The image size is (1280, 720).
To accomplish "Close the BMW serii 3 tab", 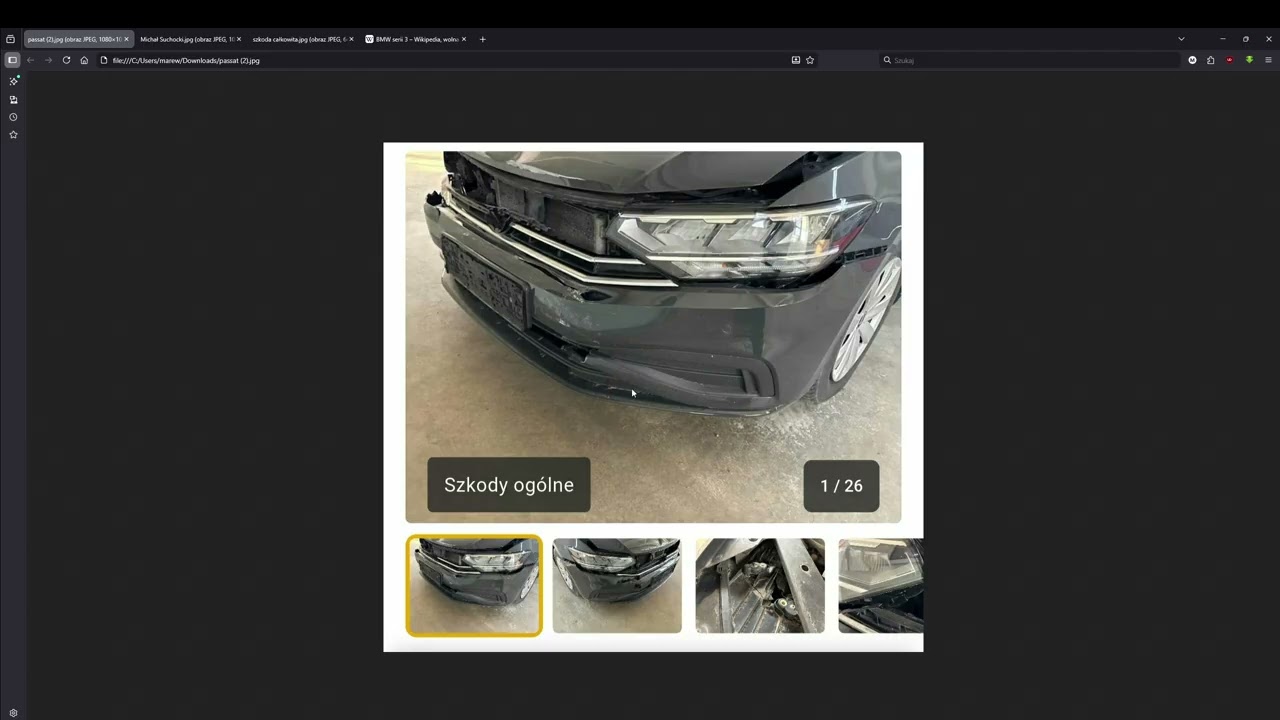I will click(x=464, y=39).
